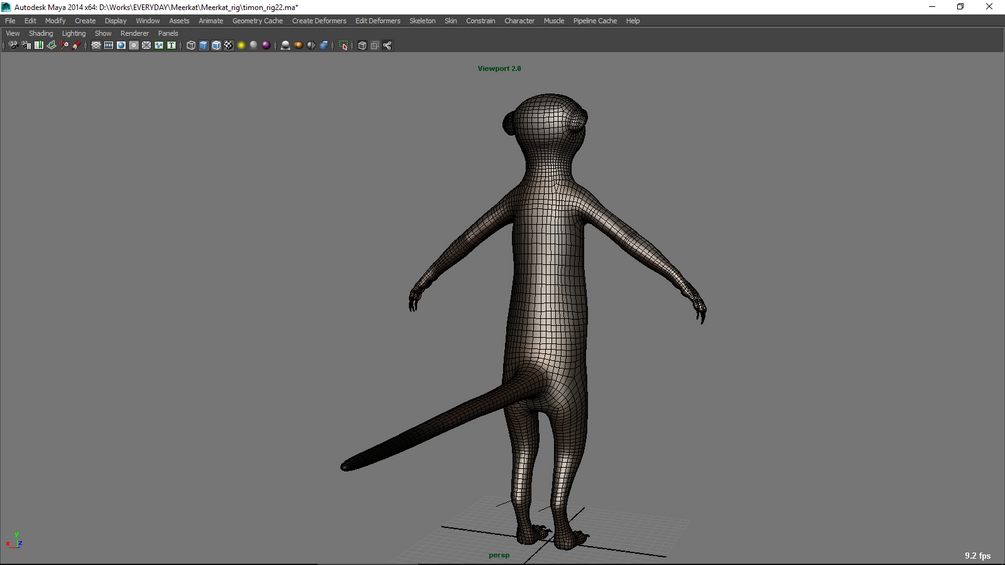Toggle the Resolution Gate icon

coord(121,45)
